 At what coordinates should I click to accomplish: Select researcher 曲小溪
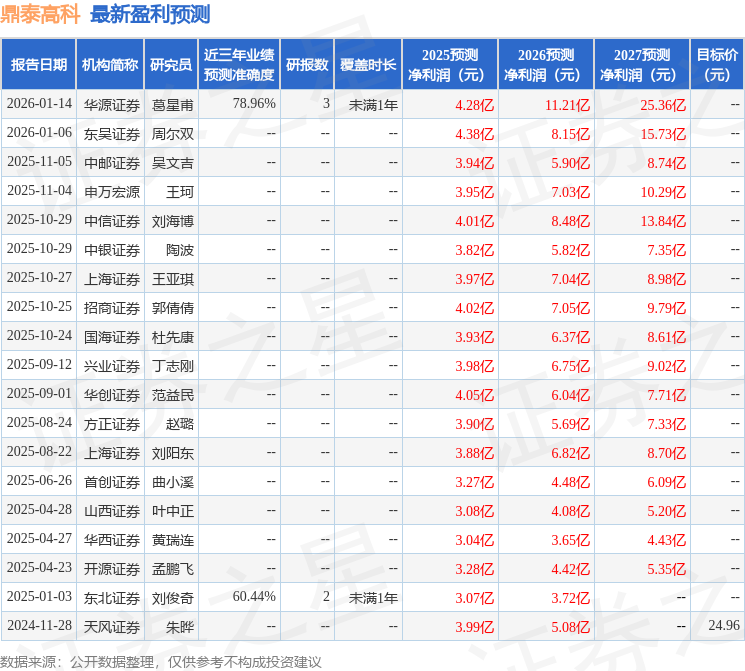point(172,482)
